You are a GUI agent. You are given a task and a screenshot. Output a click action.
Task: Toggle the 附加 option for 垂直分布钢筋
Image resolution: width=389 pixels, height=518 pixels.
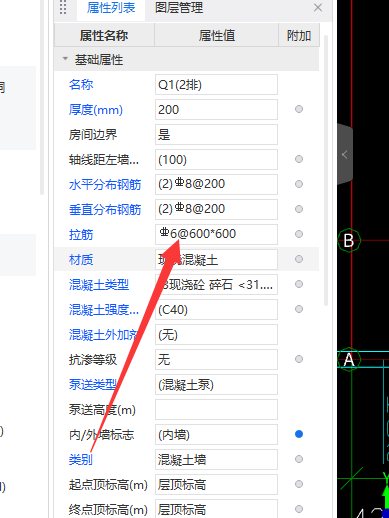299,209
